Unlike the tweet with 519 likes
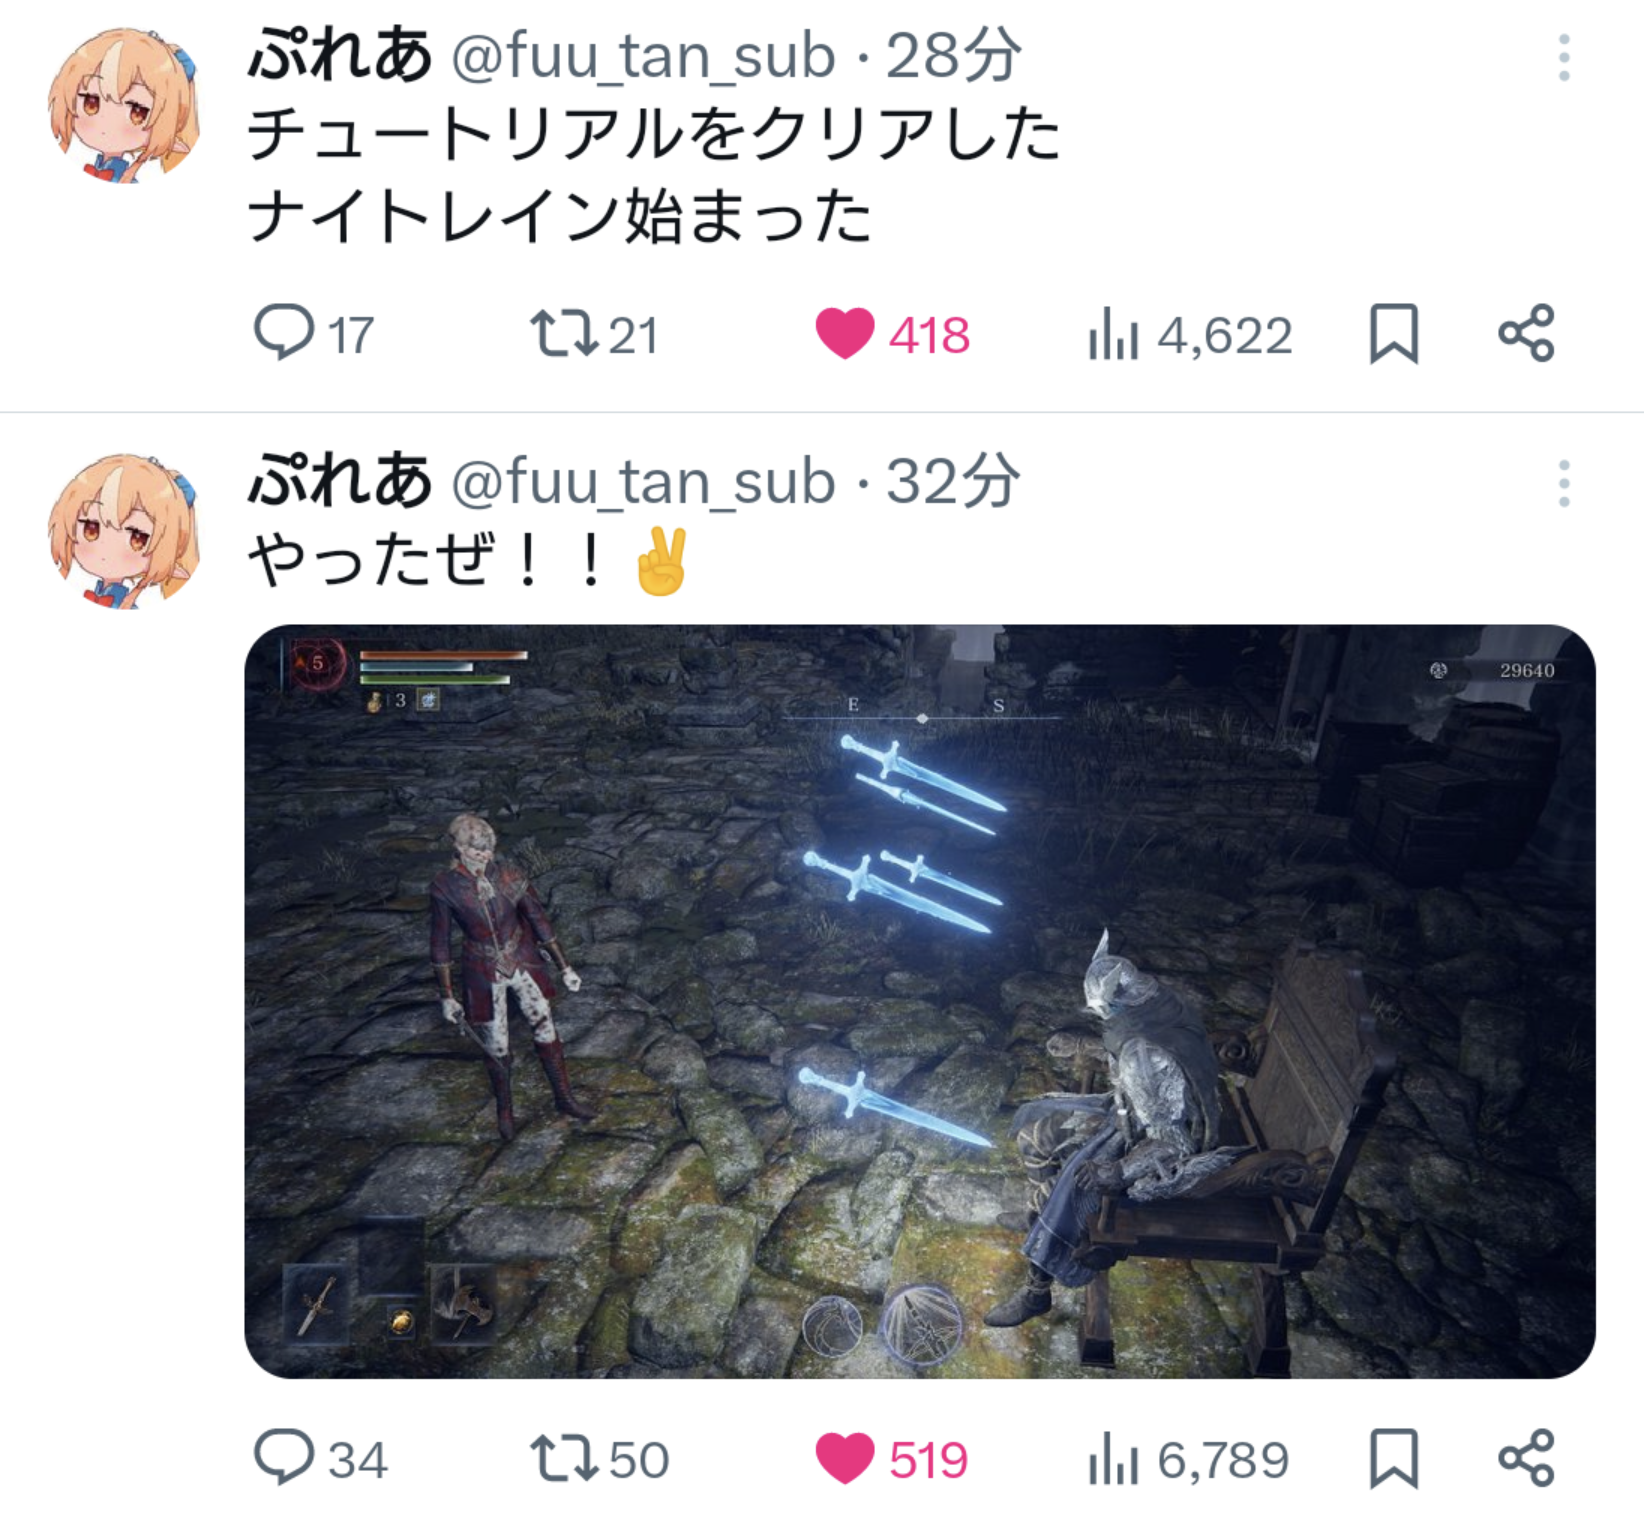Screen dimensions: 1644x1527 click(x=891, y=1459)
